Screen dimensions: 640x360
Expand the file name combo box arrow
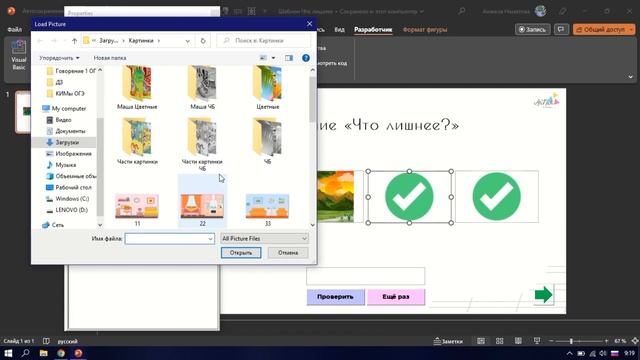tap(210, 238)
